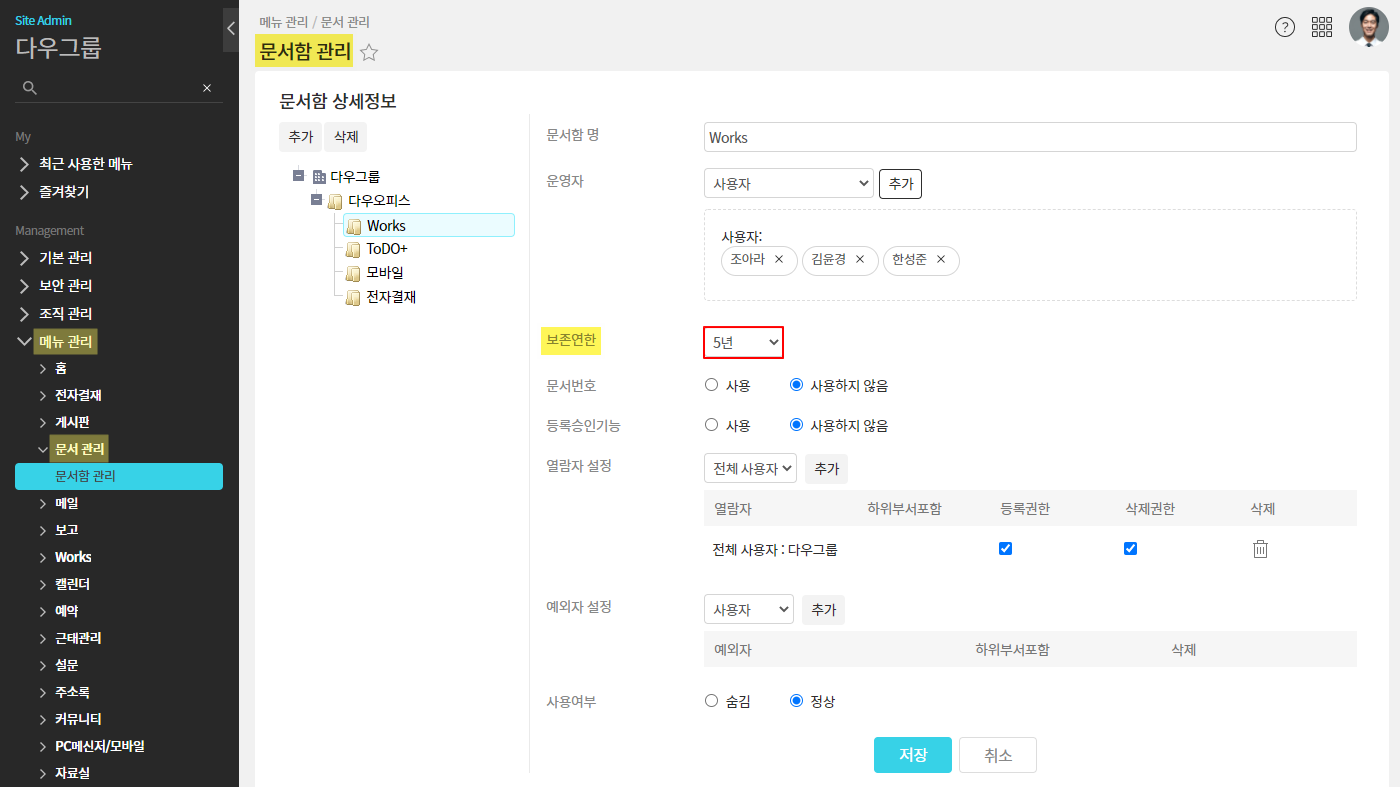1400x787 pixels.
Task: Collapse the left sidebar with arrow
Action: (x=231, y=29)
